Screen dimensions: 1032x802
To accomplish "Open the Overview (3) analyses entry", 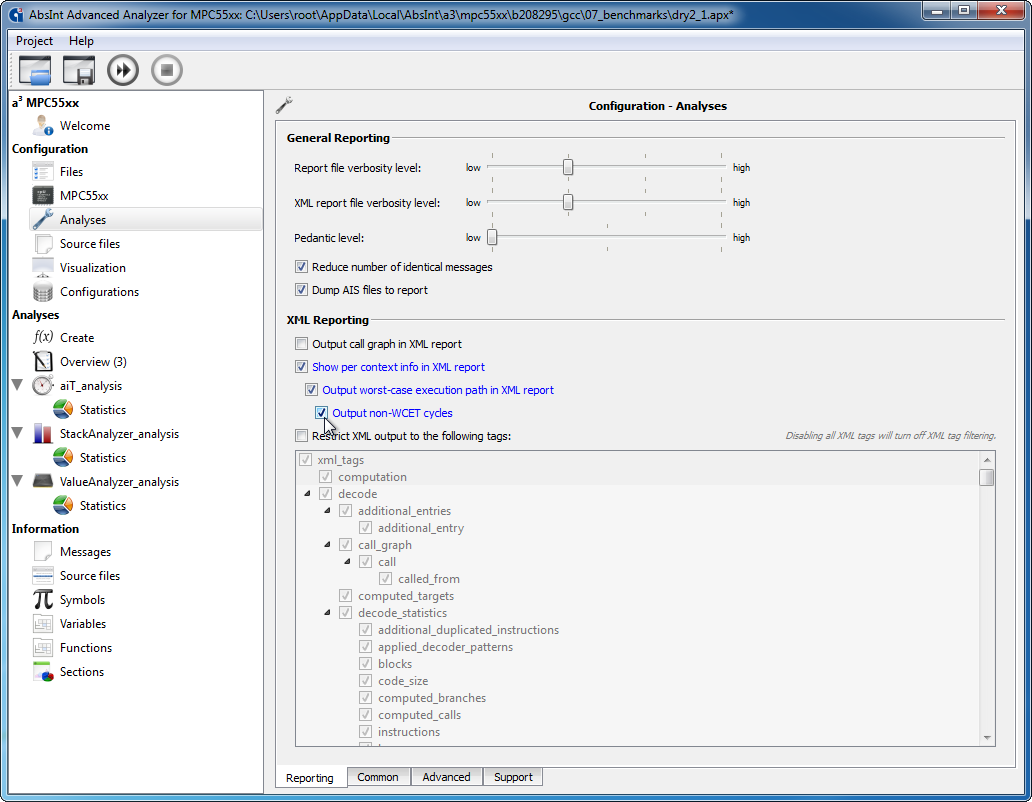I will tap(93, 362).
